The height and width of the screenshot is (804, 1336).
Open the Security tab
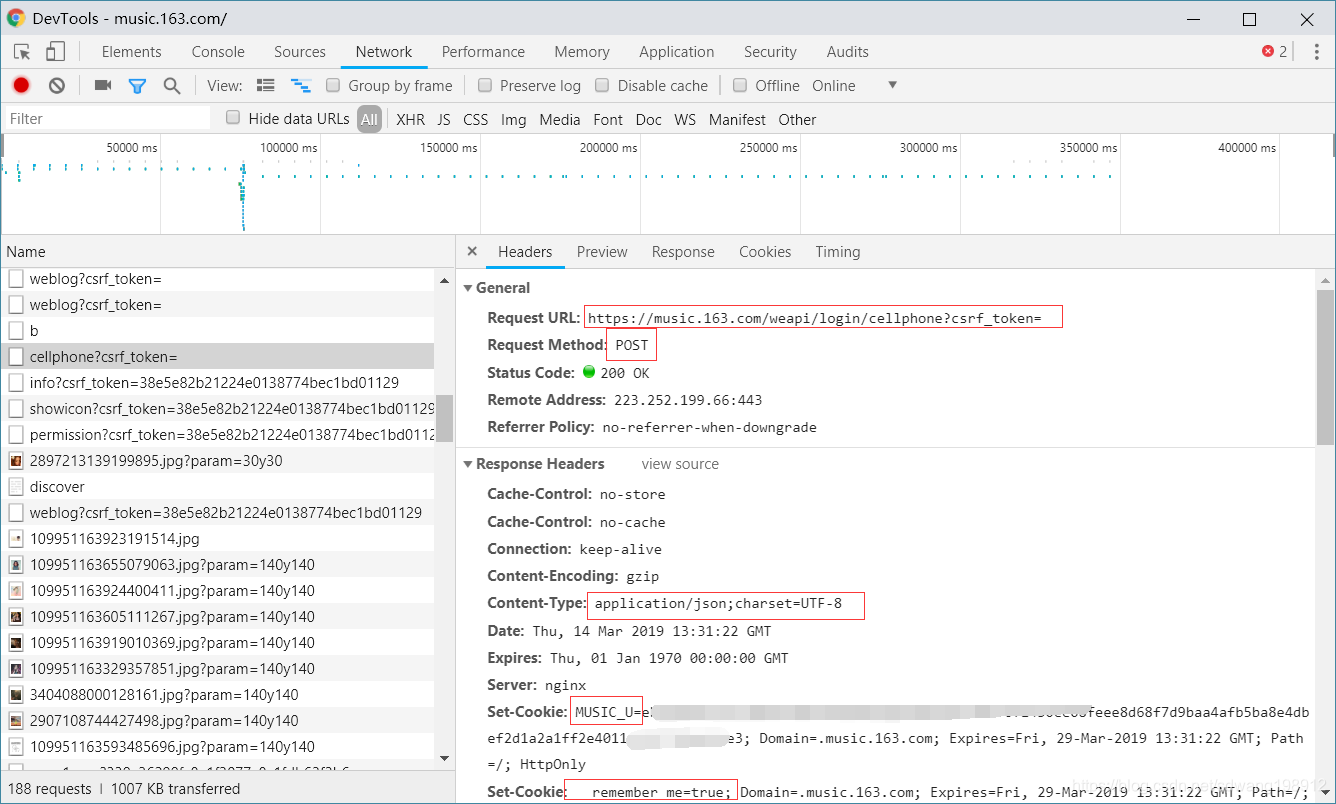[770, 52]
